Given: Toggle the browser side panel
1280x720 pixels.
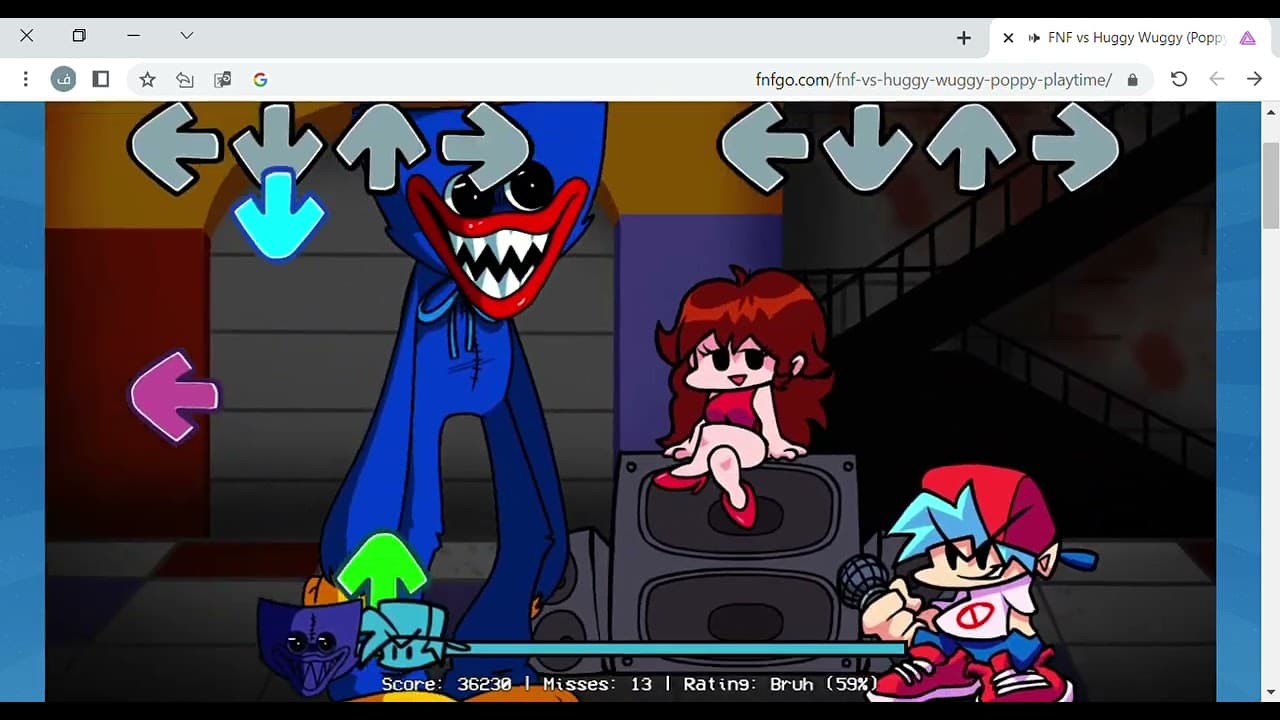Looking at the screenshot, I should point(101,79).
